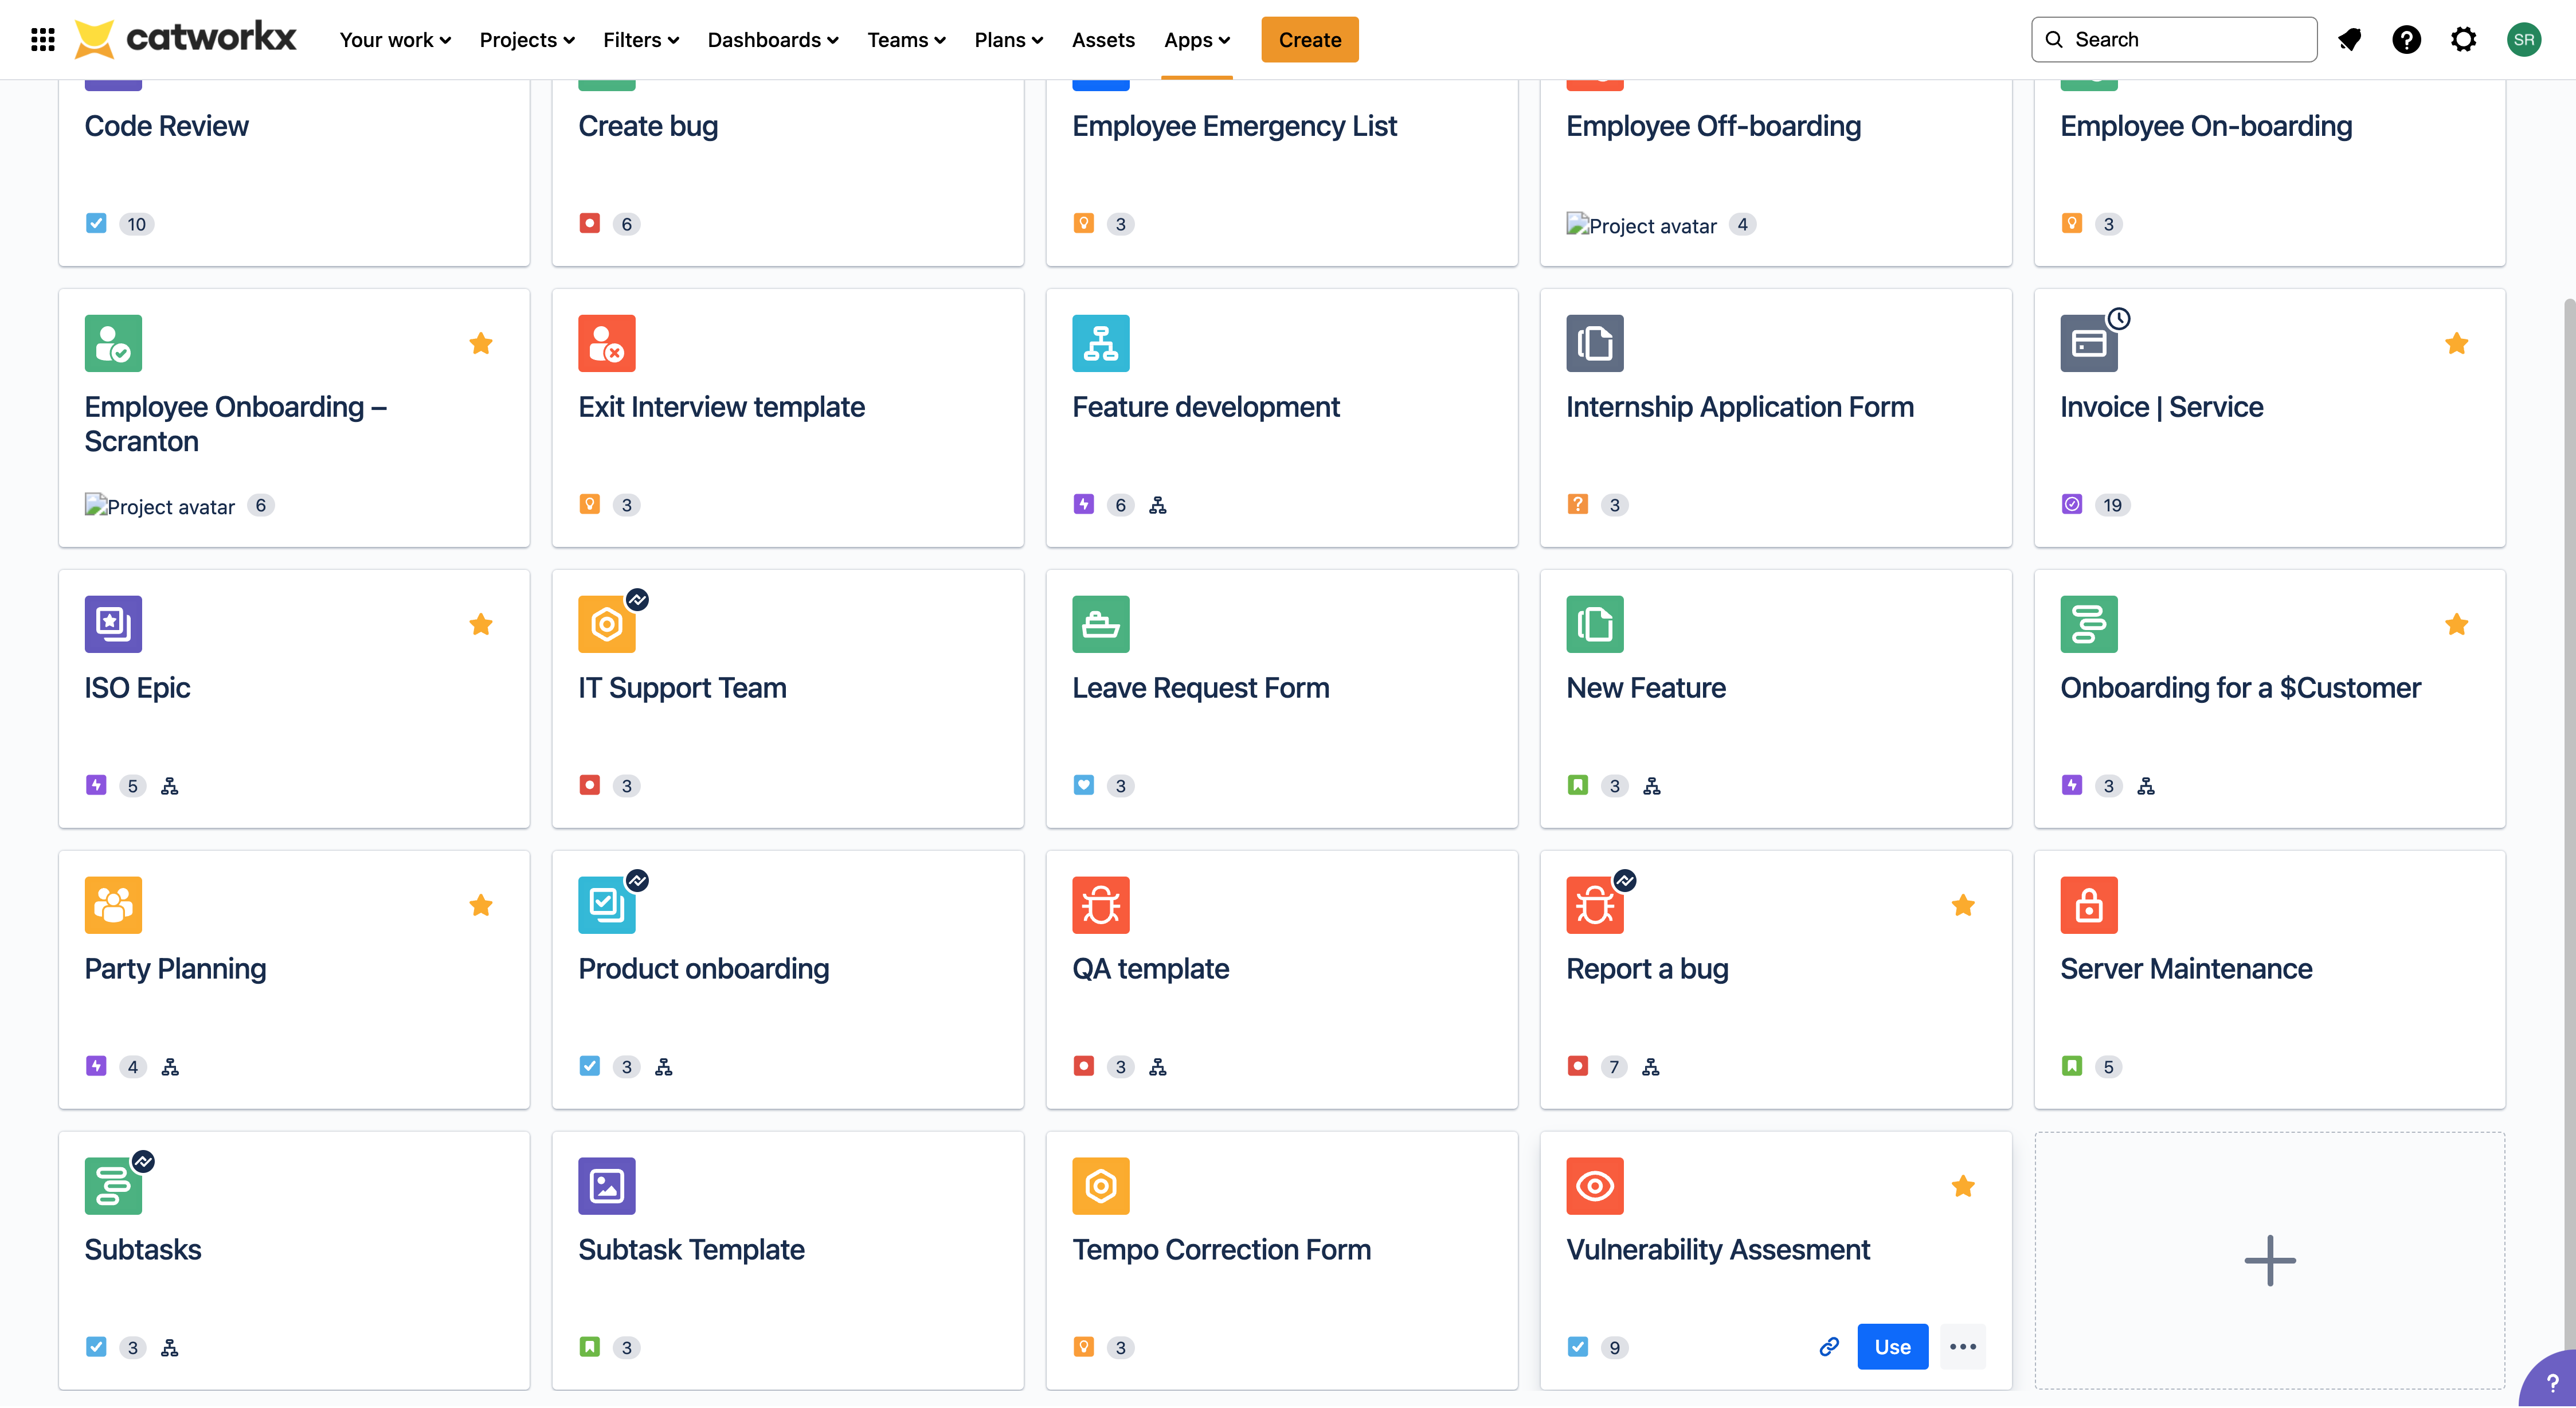Copy link icon on Vulnerability Assesment card
Viewport: 2576px width, 1408px height.
tap(1828, 1347)
